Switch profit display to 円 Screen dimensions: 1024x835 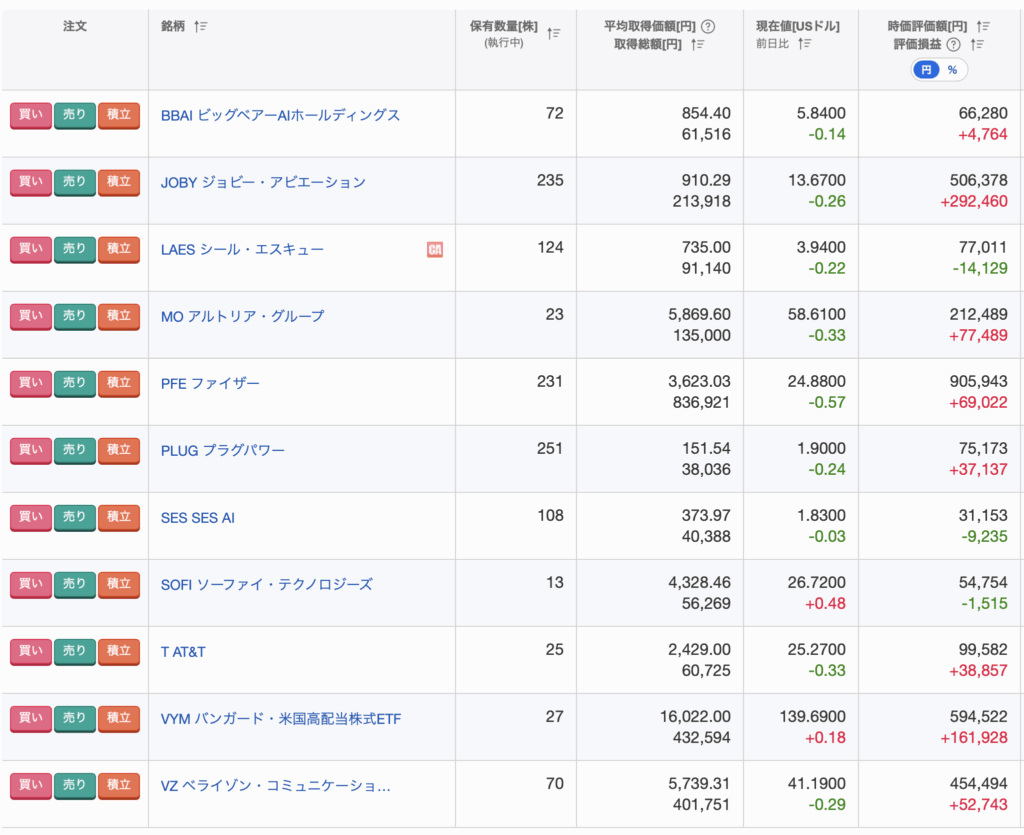(x=926, y=70)
